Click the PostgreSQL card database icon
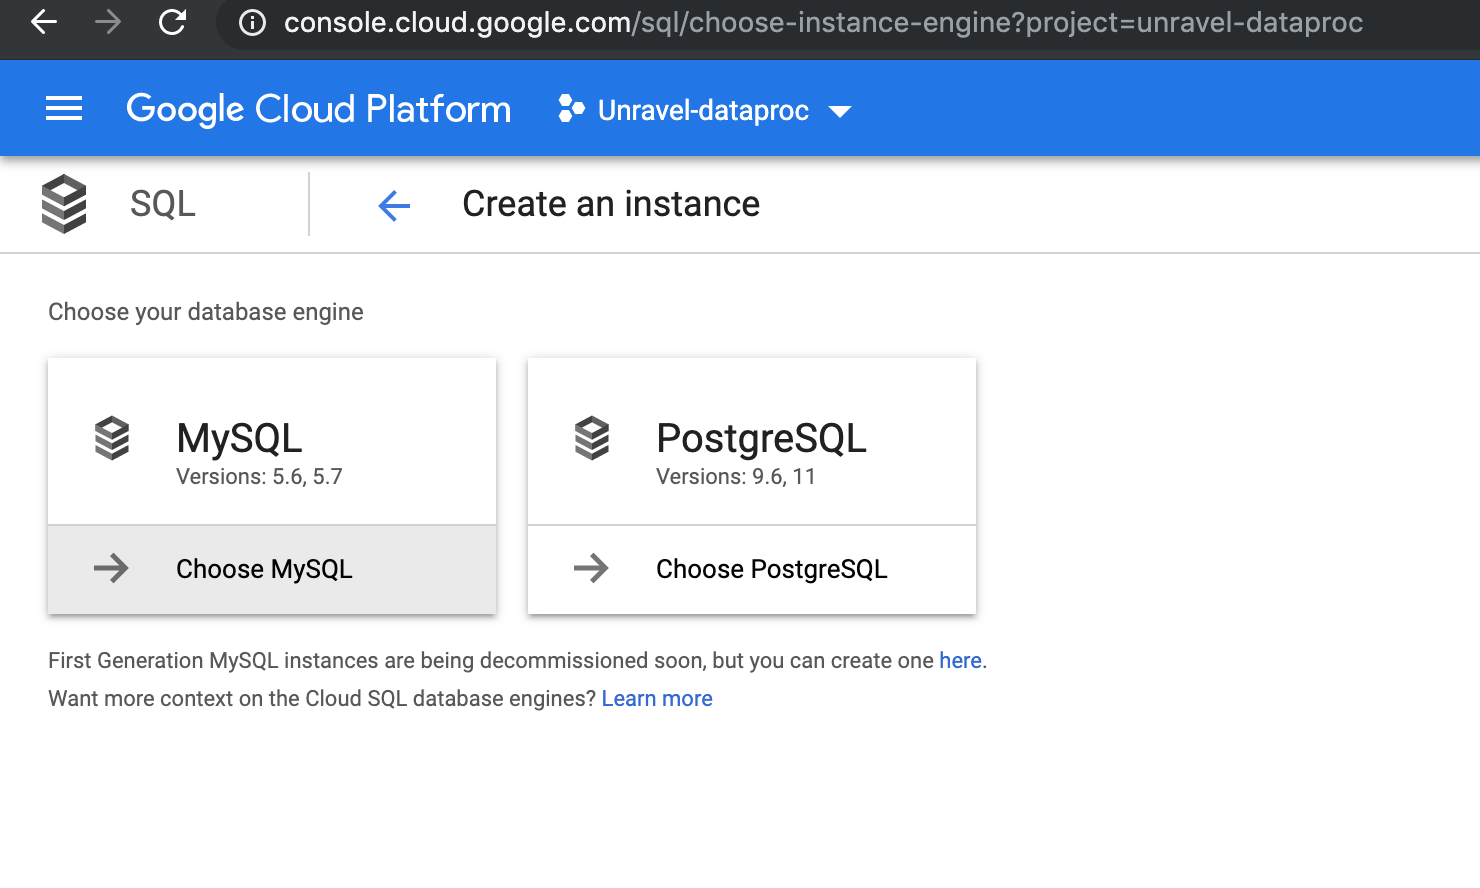Viewport: 1480px width, 888px height. point(592,438)
